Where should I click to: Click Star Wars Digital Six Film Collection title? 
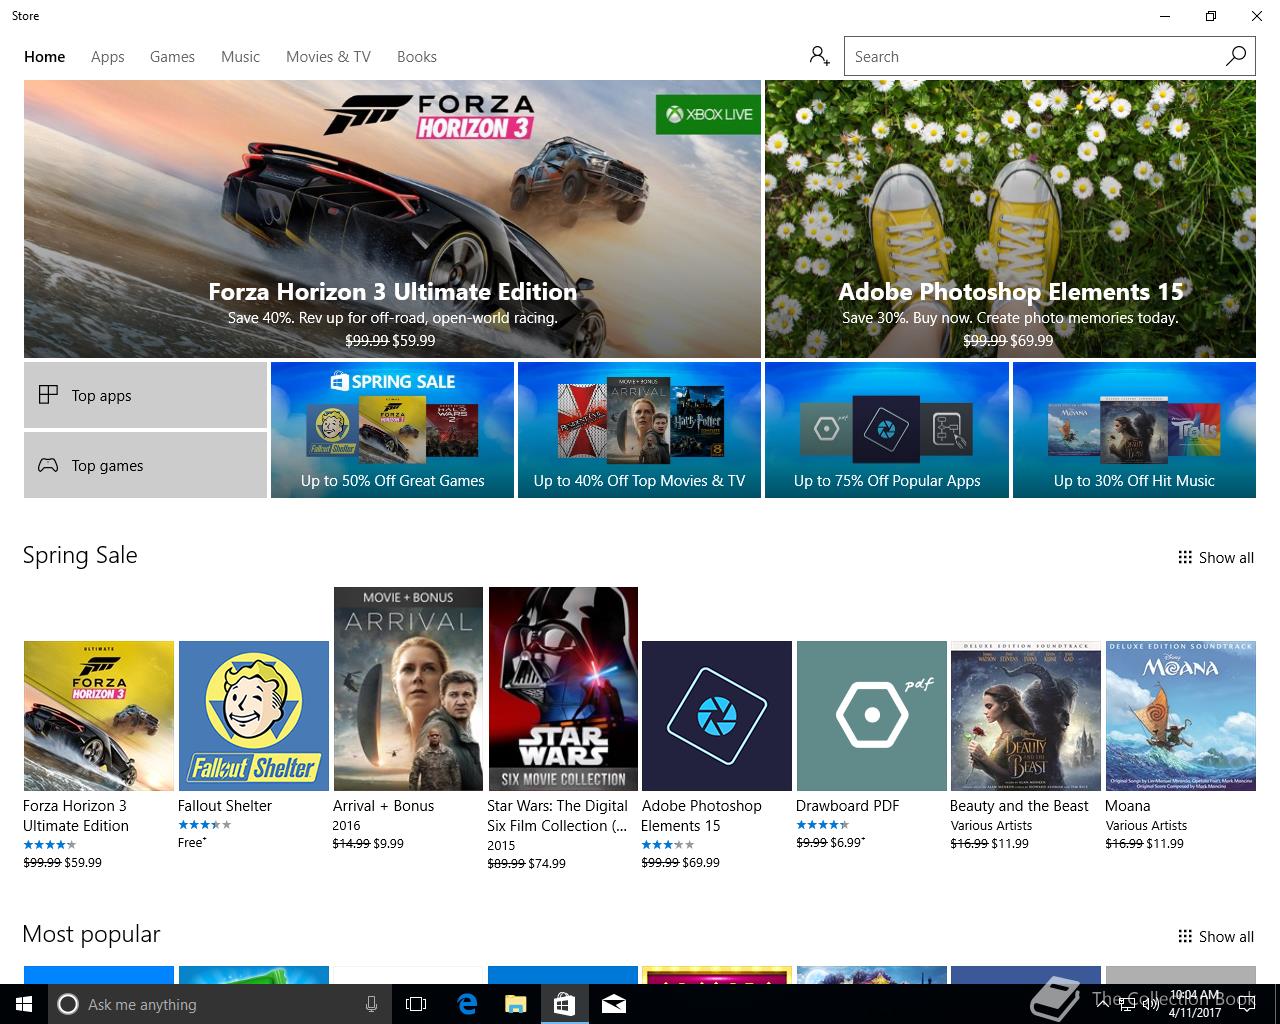pos(558,816)
